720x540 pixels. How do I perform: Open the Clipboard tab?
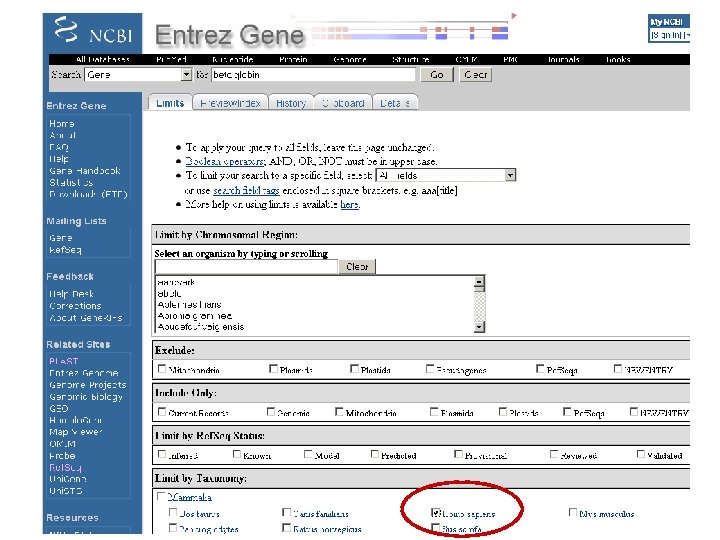click(343, 103)
